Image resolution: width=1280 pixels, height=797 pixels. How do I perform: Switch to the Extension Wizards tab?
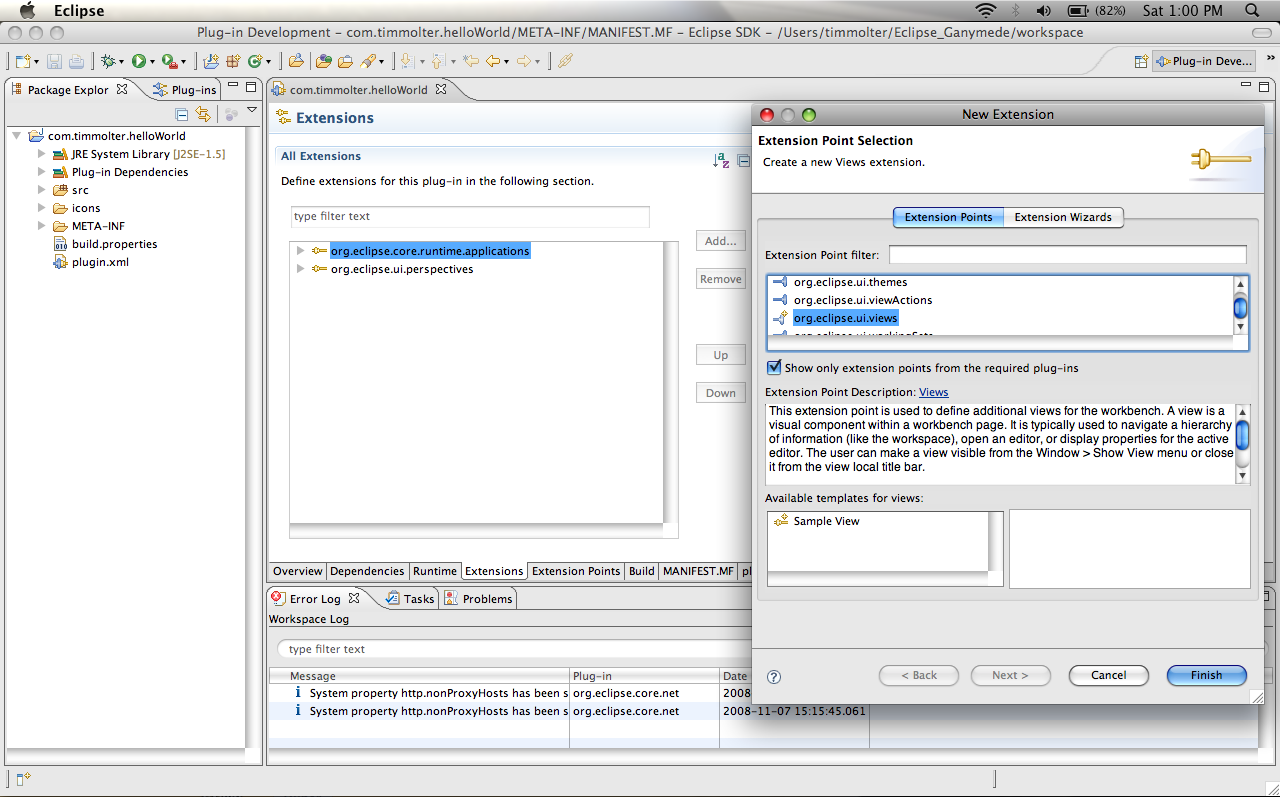tap(1063, 217)
